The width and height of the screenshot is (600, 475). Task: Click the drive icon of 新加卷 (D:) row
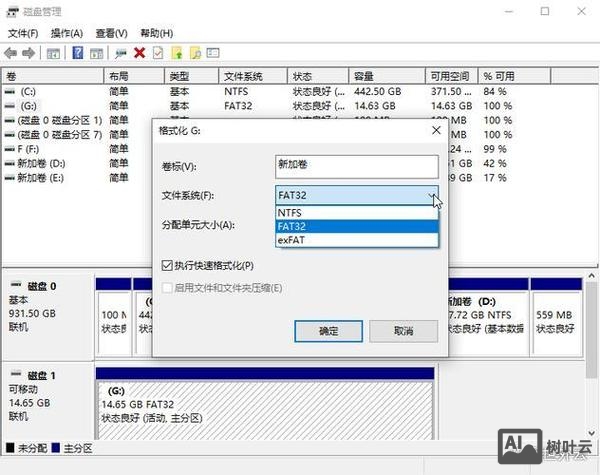(x=10, y=163)
